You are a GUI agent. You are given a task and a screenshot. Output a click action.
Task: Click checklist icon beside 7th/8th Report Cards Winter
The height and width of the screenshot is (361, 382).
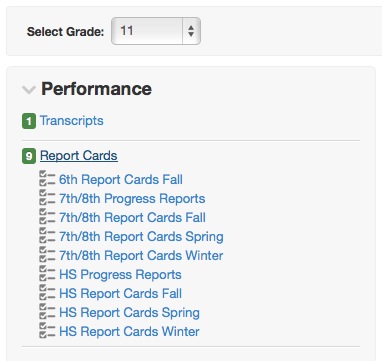[47, 254]
